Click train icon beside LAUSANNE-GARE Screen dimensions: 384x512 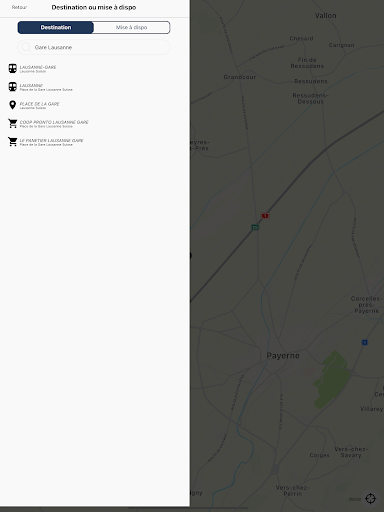pyautogui.click(x=13, y=68)
